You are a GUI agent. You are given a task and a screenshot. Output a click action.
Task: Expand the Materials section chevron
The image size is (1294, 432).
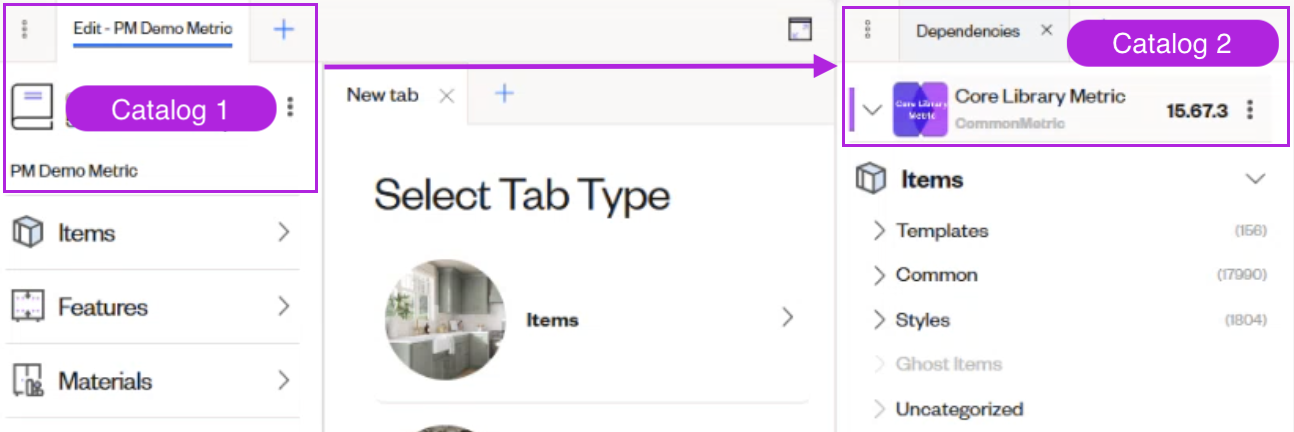click(x=284, y=381)
